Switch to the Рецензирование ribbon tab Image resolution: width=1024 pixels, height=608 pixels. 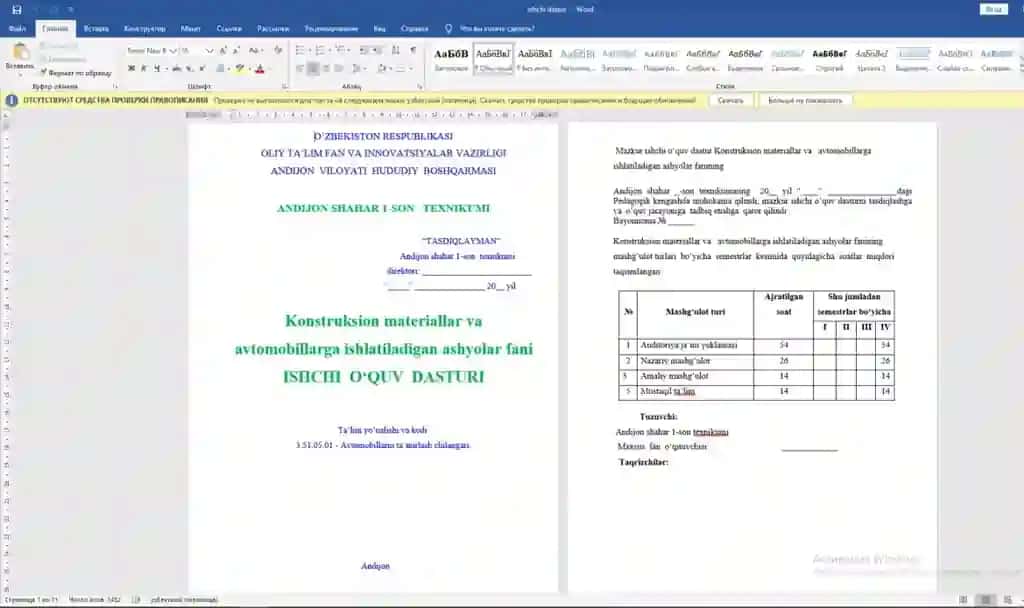(331, 29)
